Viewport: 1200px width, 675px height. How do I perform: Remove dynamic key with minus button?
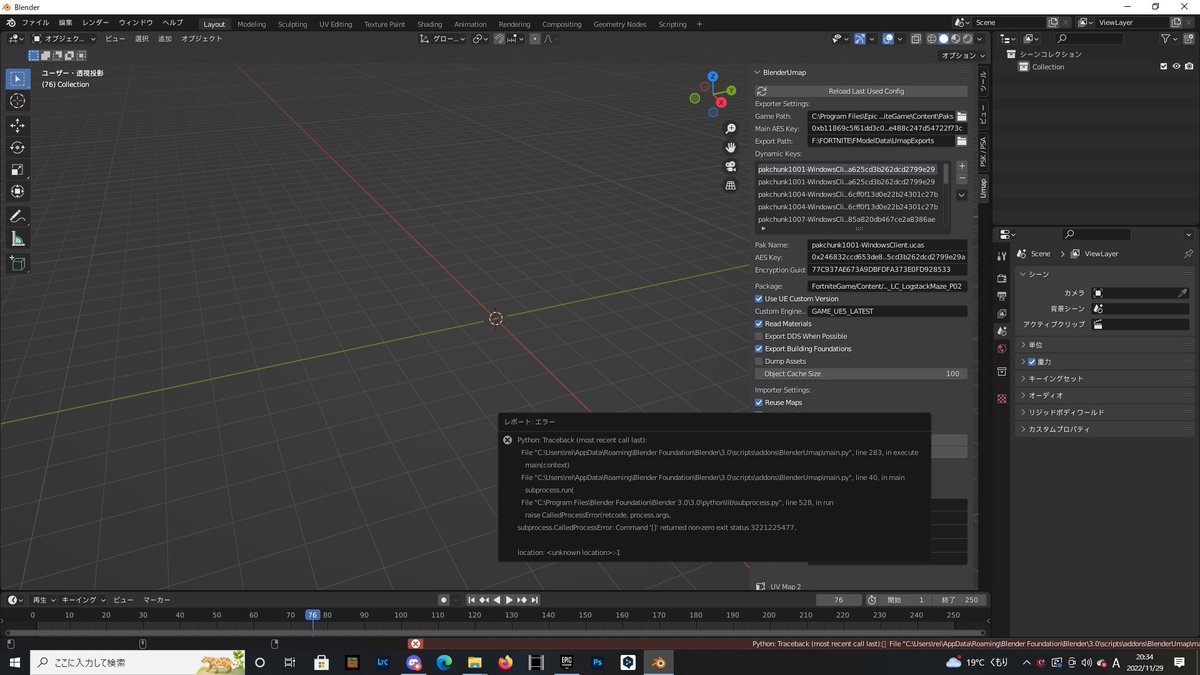962,178
